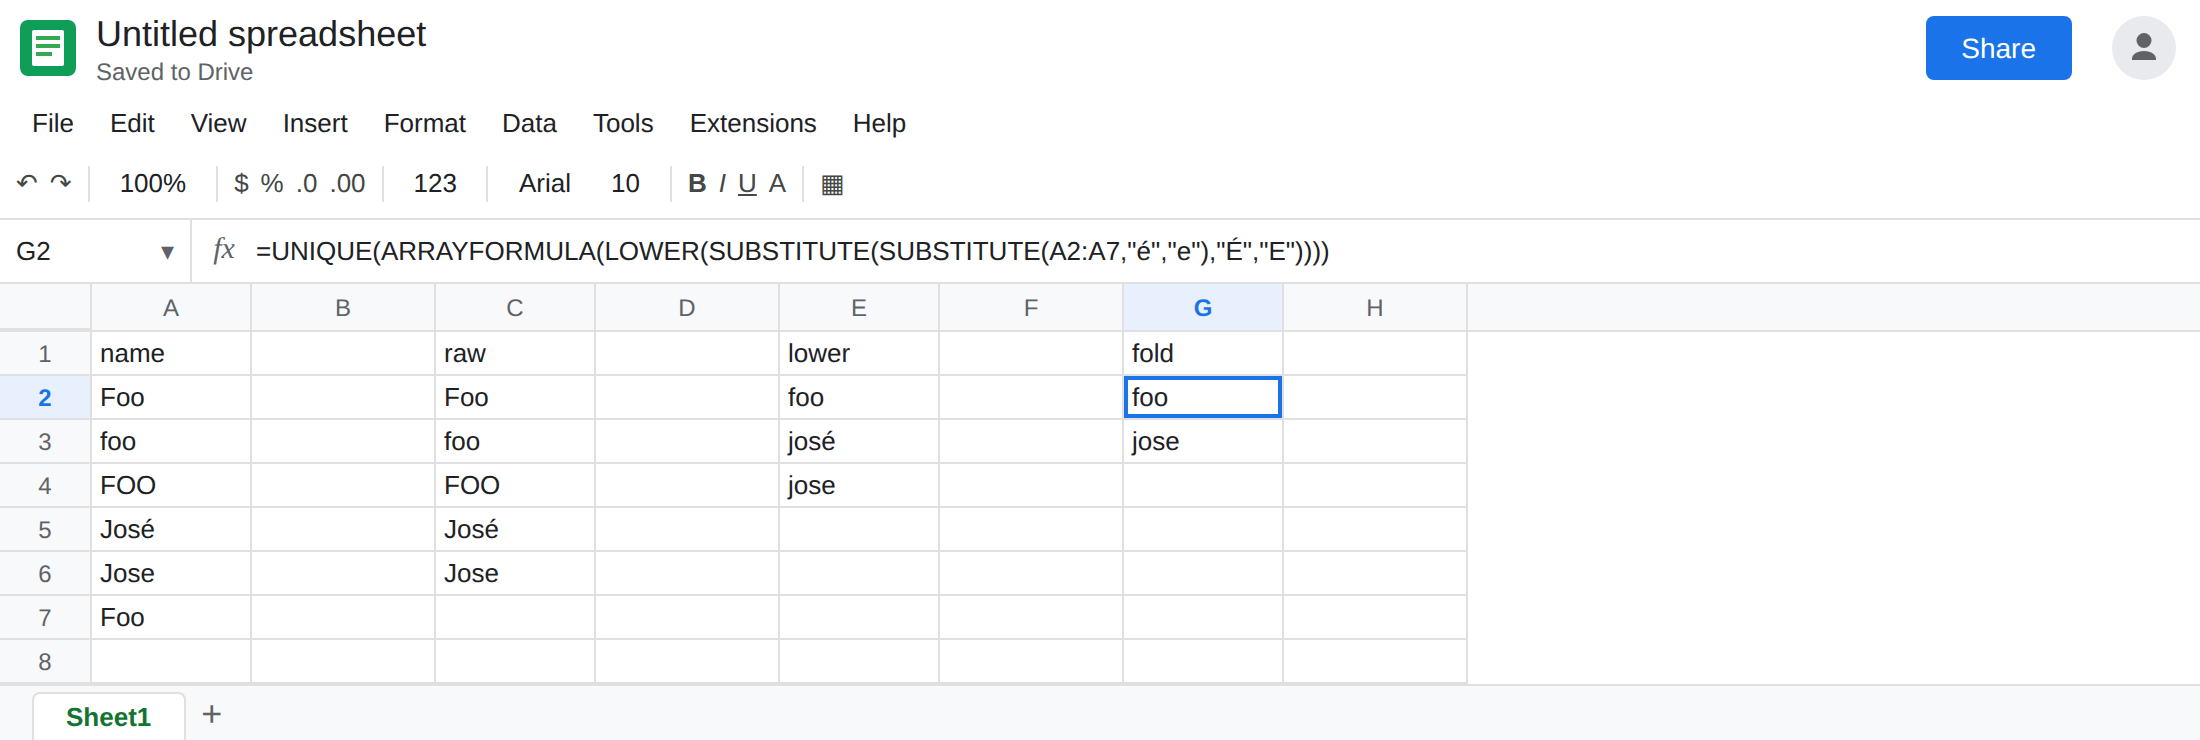Decrease decimal places (.0)

[x=307, y=183]
